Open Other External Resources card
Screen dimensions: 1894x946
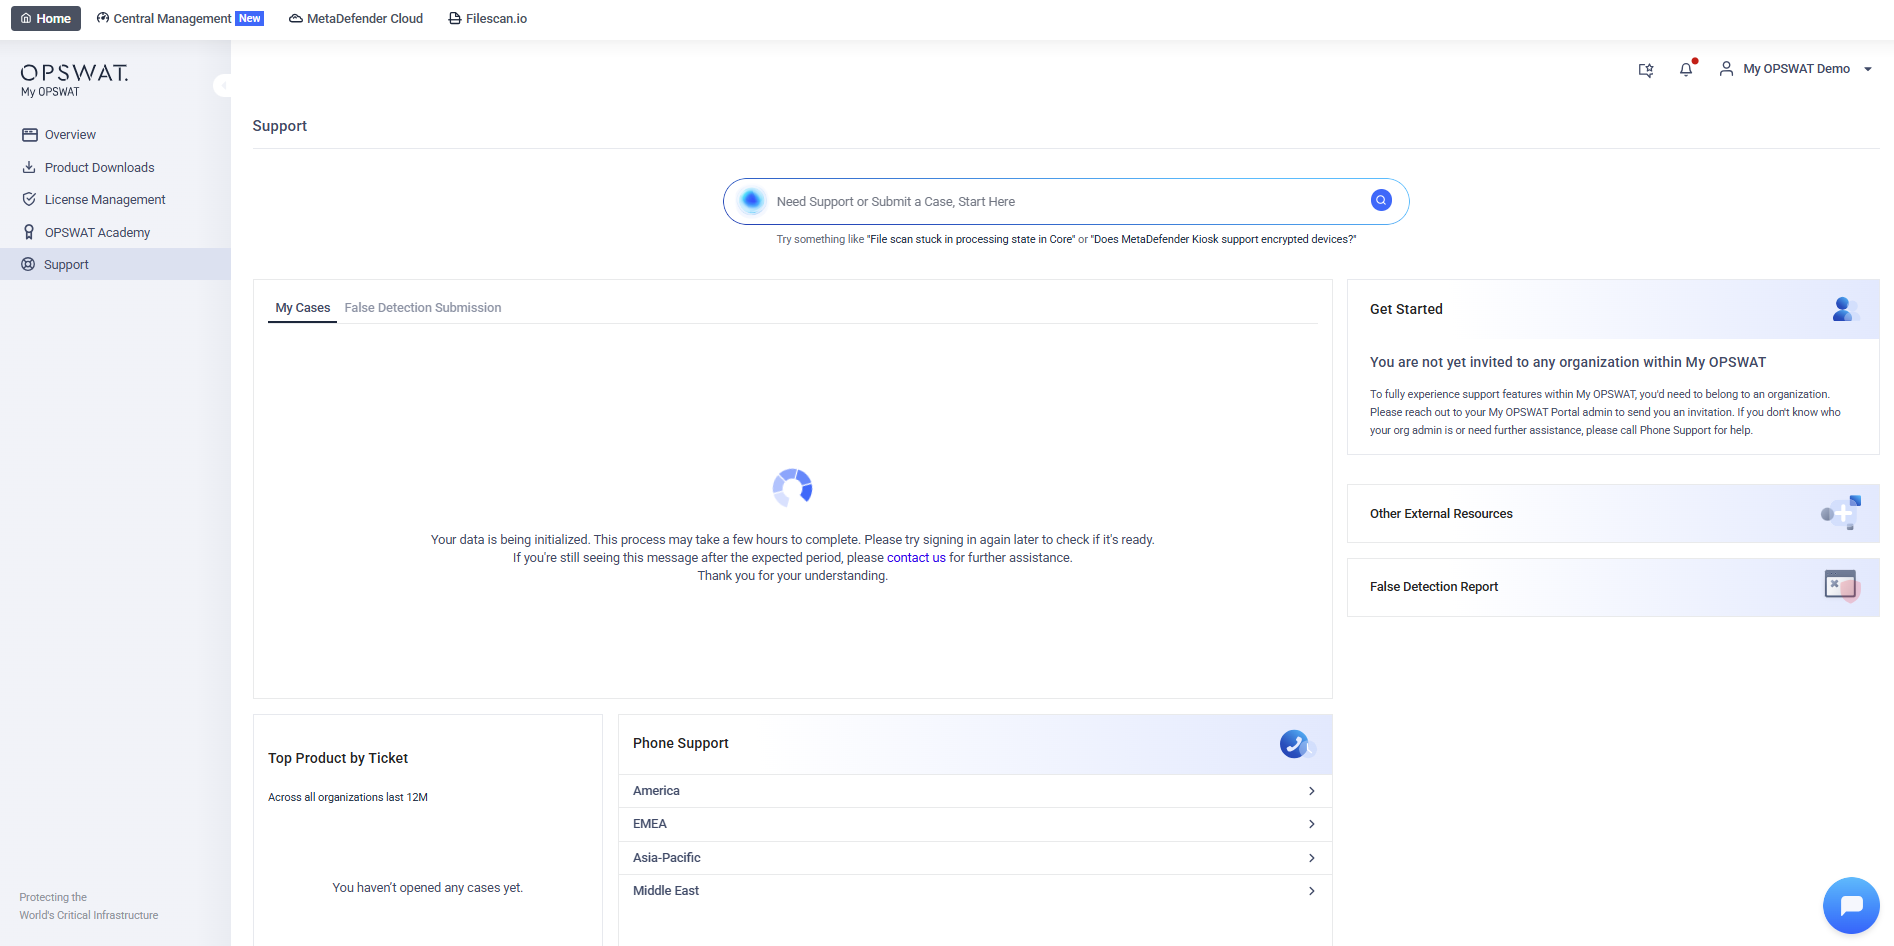(1612, 514)
